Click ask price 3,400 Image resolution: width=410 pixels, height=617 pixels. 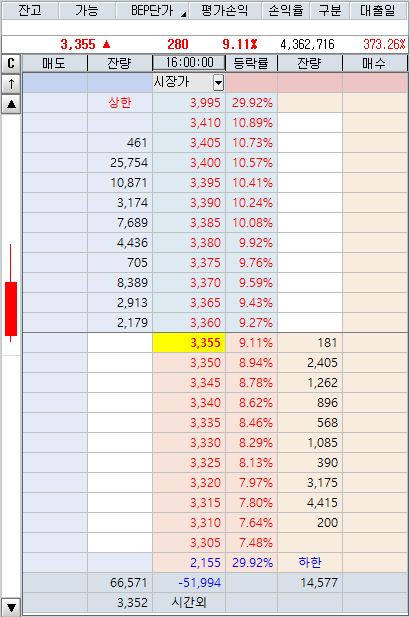tap(189, 163)
